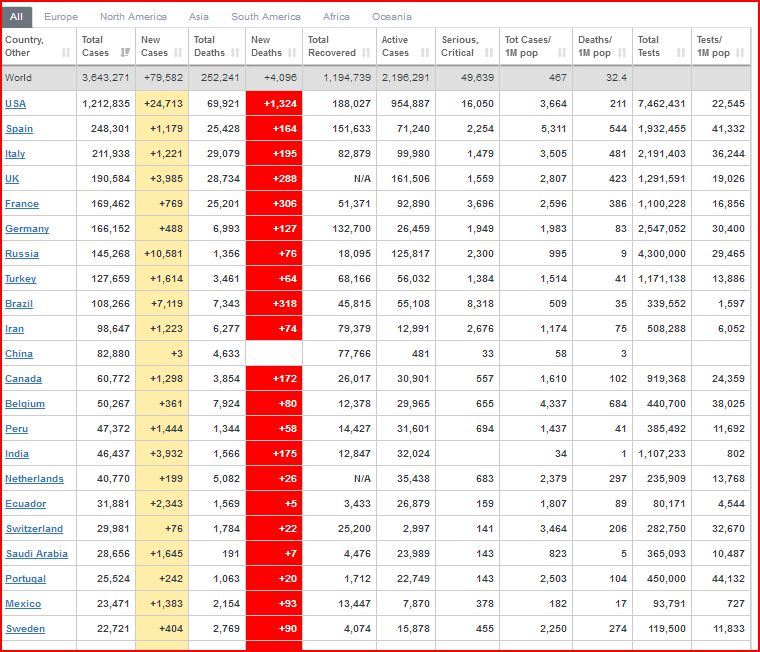Image resolution: width=760 pixels, height=652 pixels.
Task: Select USA new deaths +1,324 cell
Action: tap(274, 104)
